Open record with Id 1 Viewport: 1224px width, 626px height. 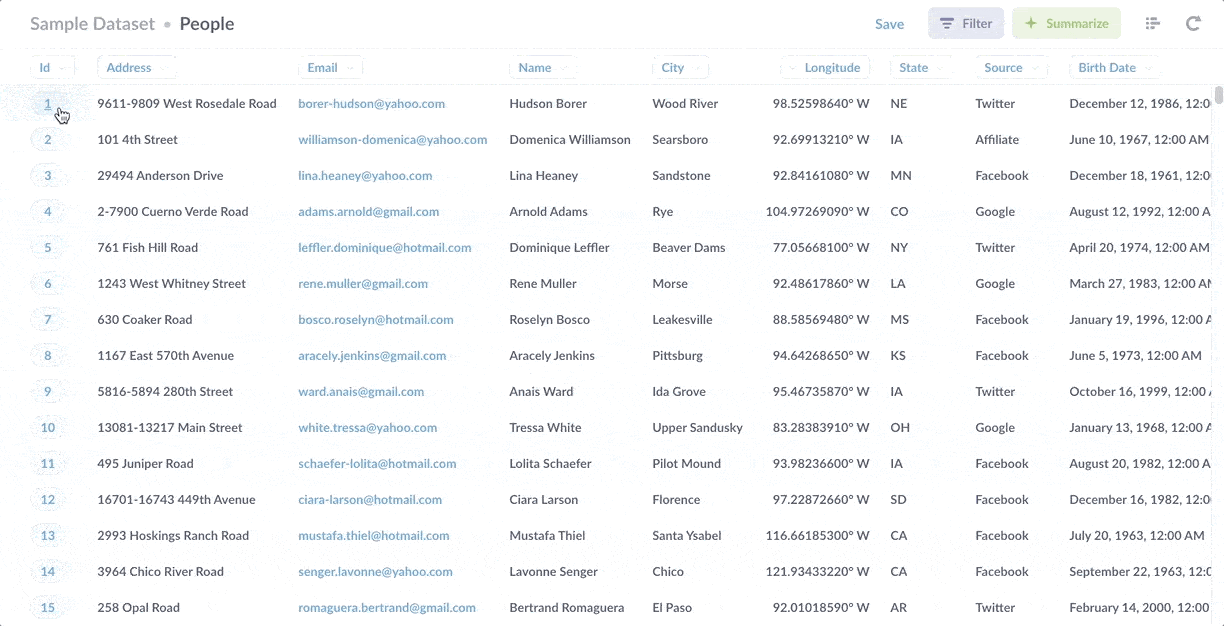[47, 104]
